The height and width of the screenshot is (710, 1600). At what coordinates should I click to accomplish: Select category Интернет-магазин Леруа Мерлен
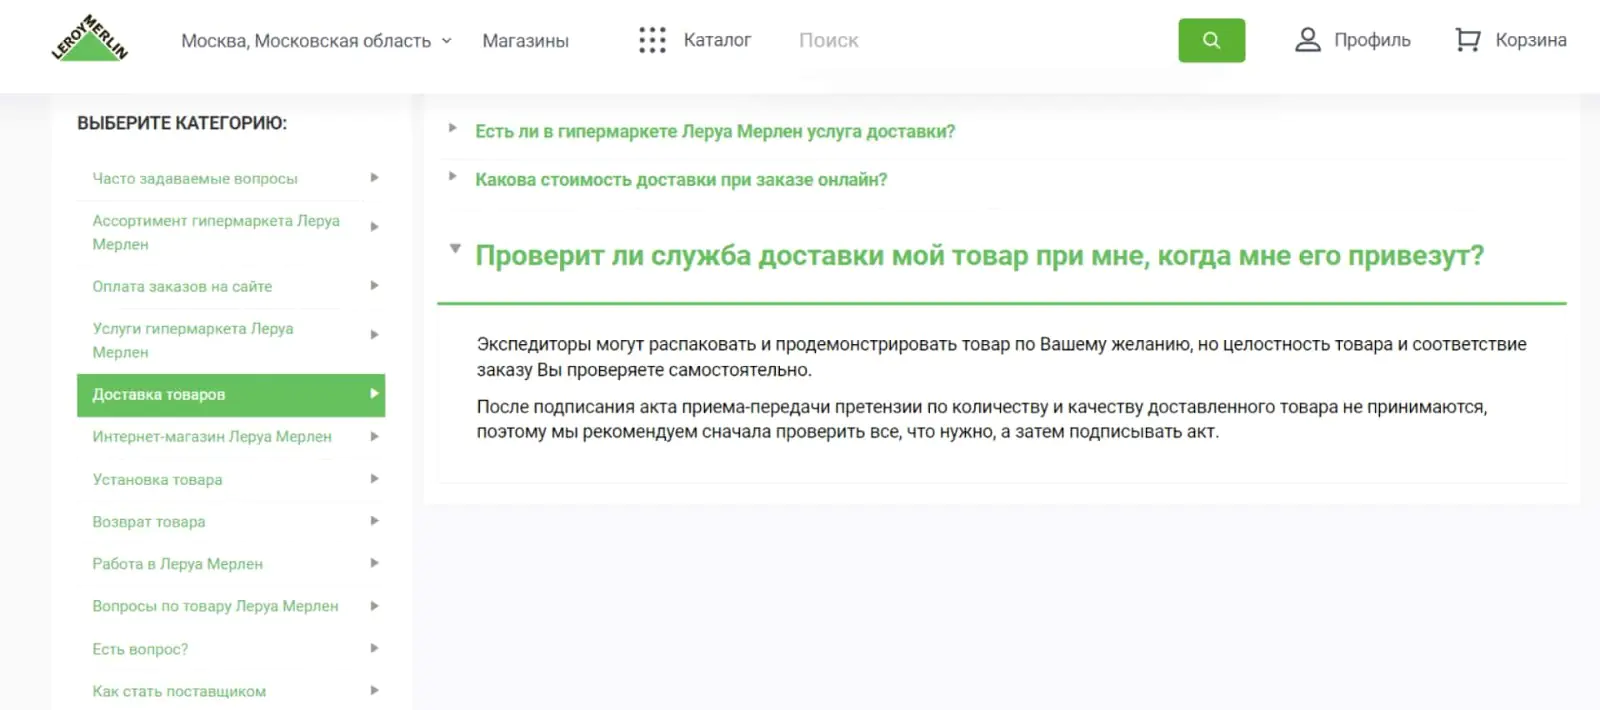click(212, 437)
